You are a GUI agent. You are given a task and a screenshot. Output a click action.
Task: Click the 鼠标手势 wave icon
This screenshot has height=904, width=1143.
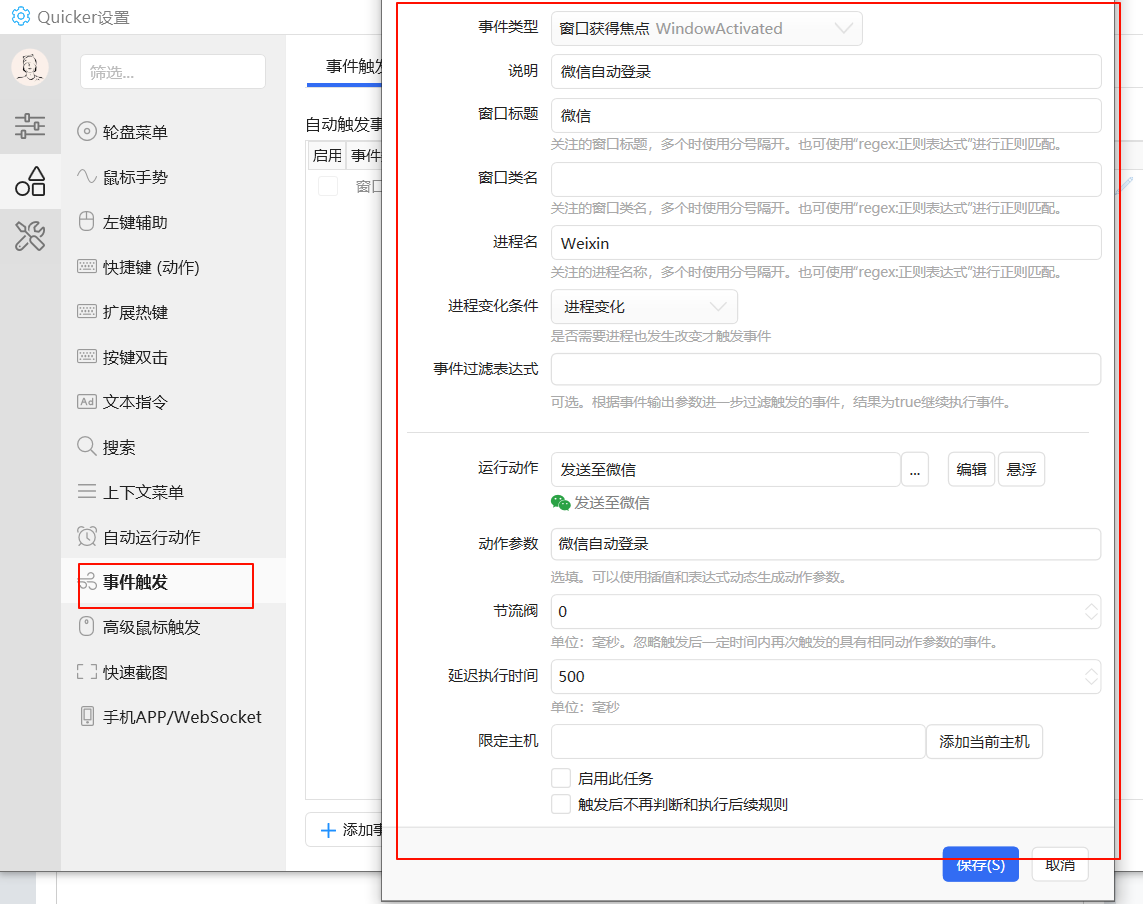coord(87,176)
